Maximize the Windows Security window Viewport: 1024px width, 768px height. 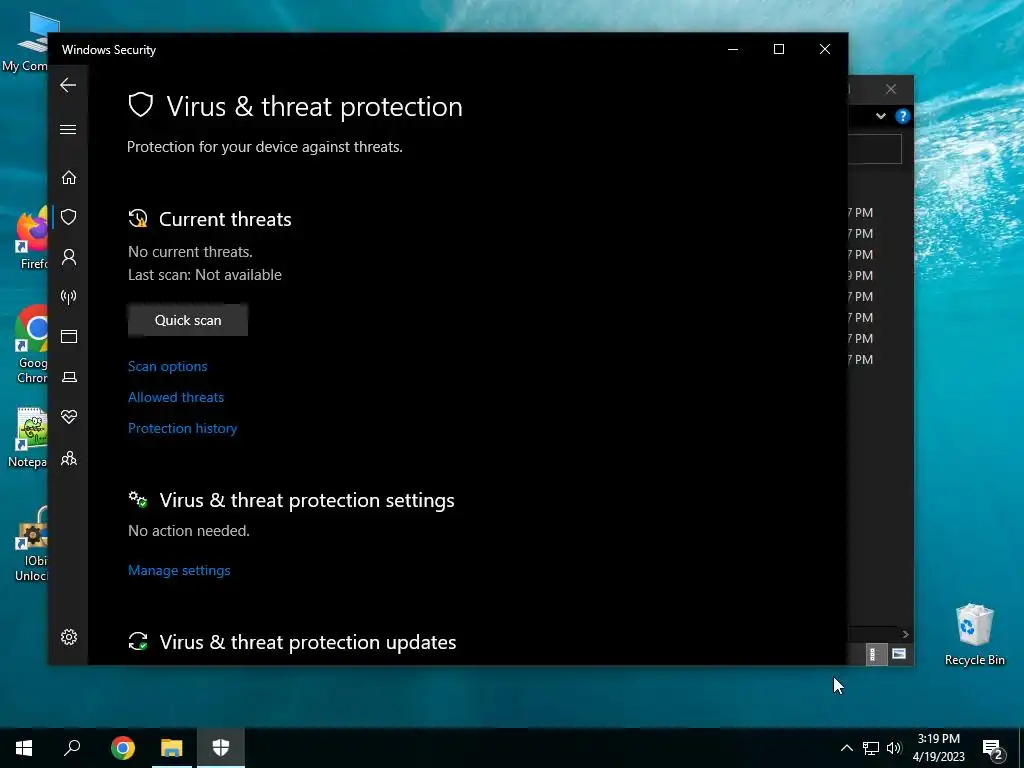[x=778, y=50]
